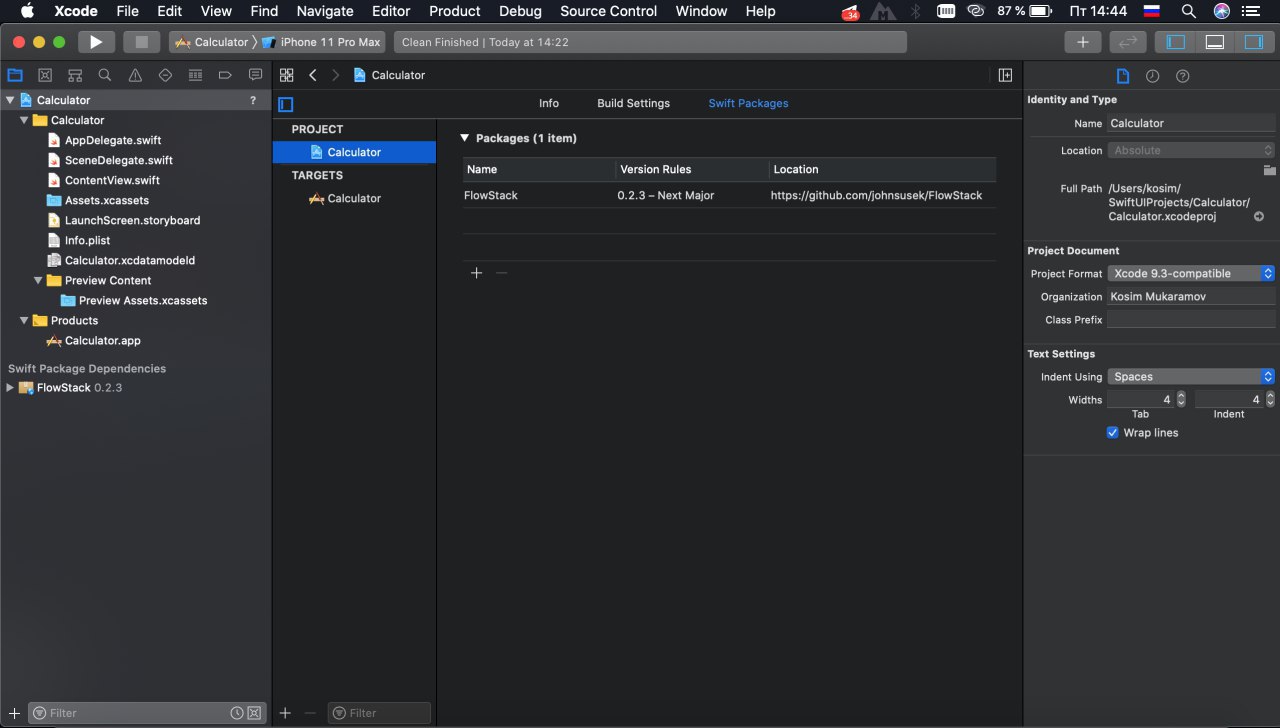
Task: Select Calculator under TARGETS
Action: pos(355,198)
